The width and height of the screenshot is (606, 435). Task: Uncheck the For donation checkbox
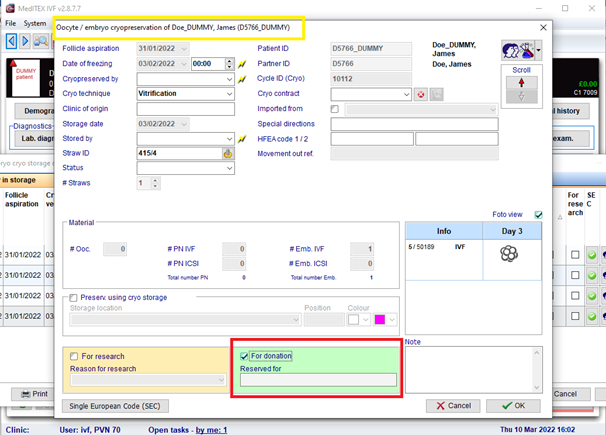(244, 356)
